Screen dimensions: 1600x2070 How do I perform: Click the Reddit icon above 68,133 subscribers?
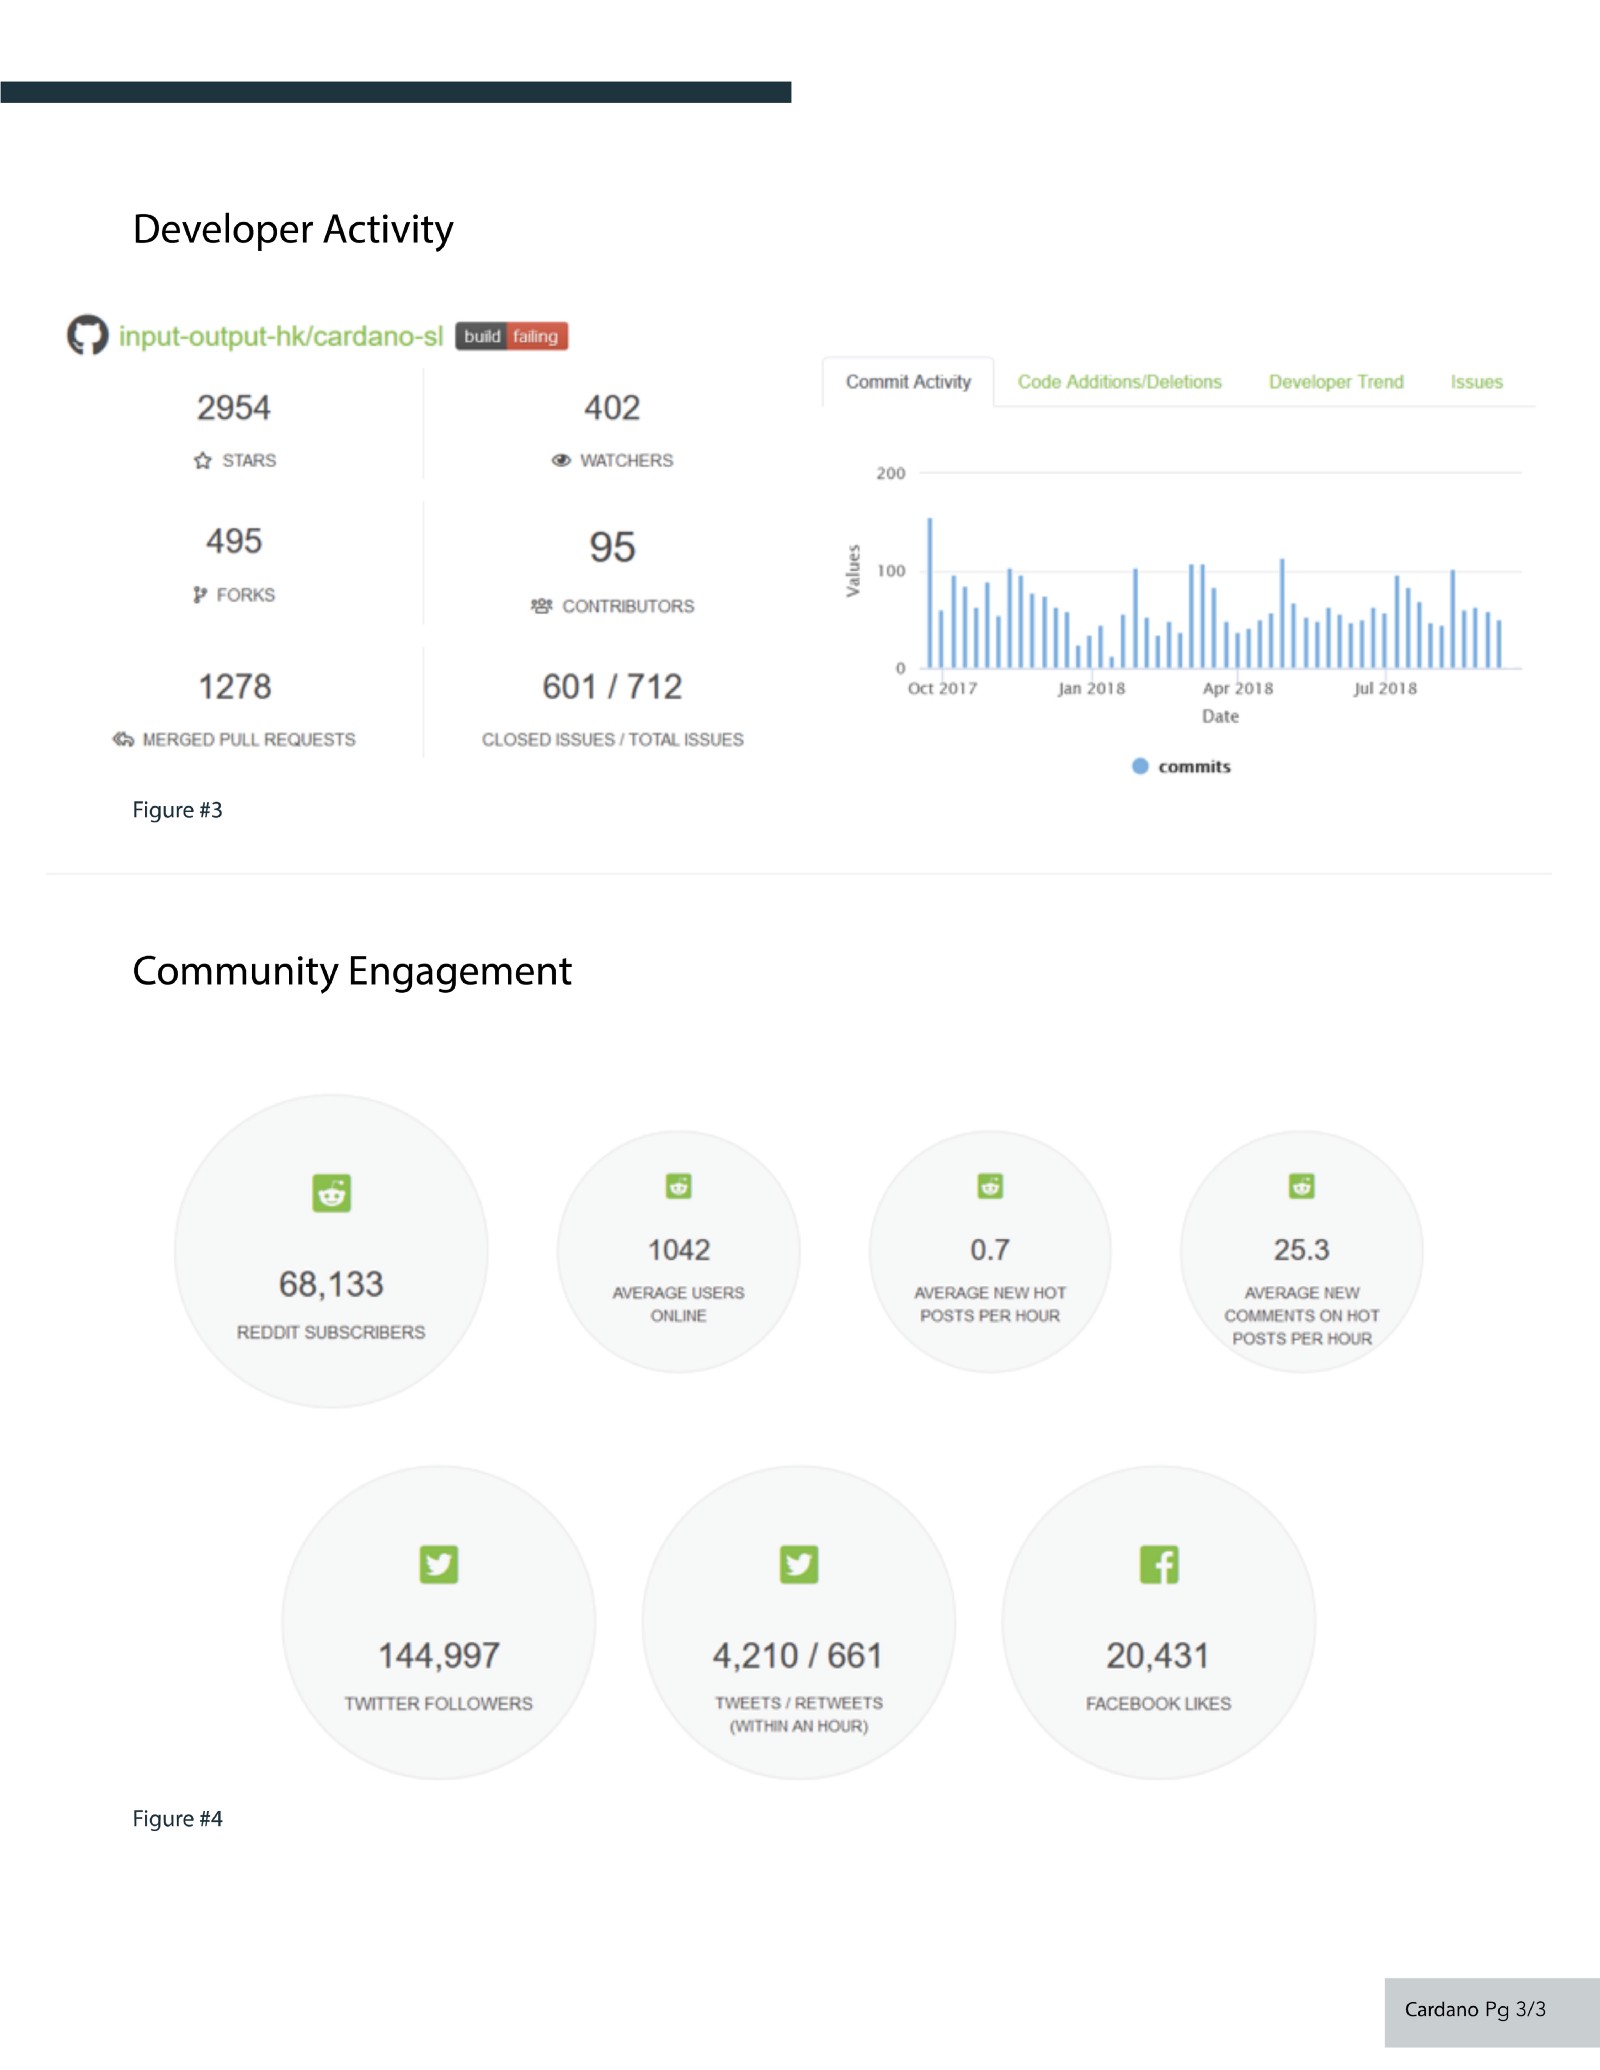[331, 1193]
